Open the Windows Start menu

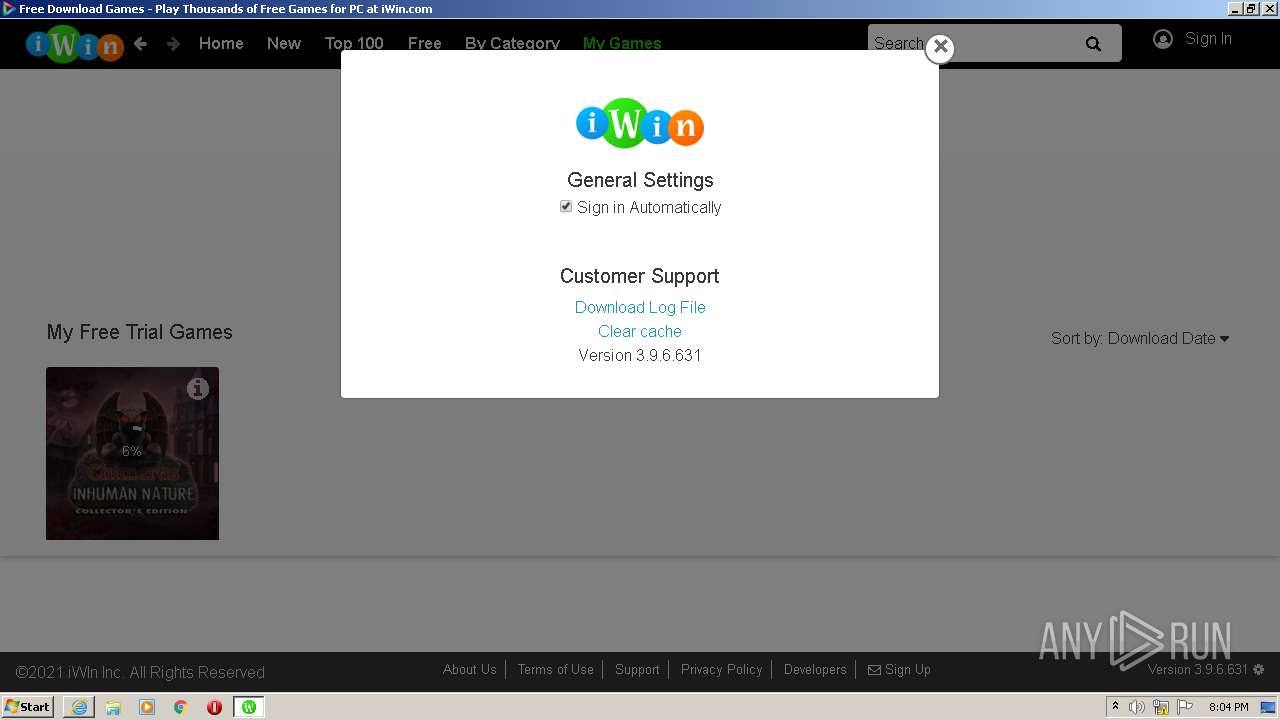27,706
